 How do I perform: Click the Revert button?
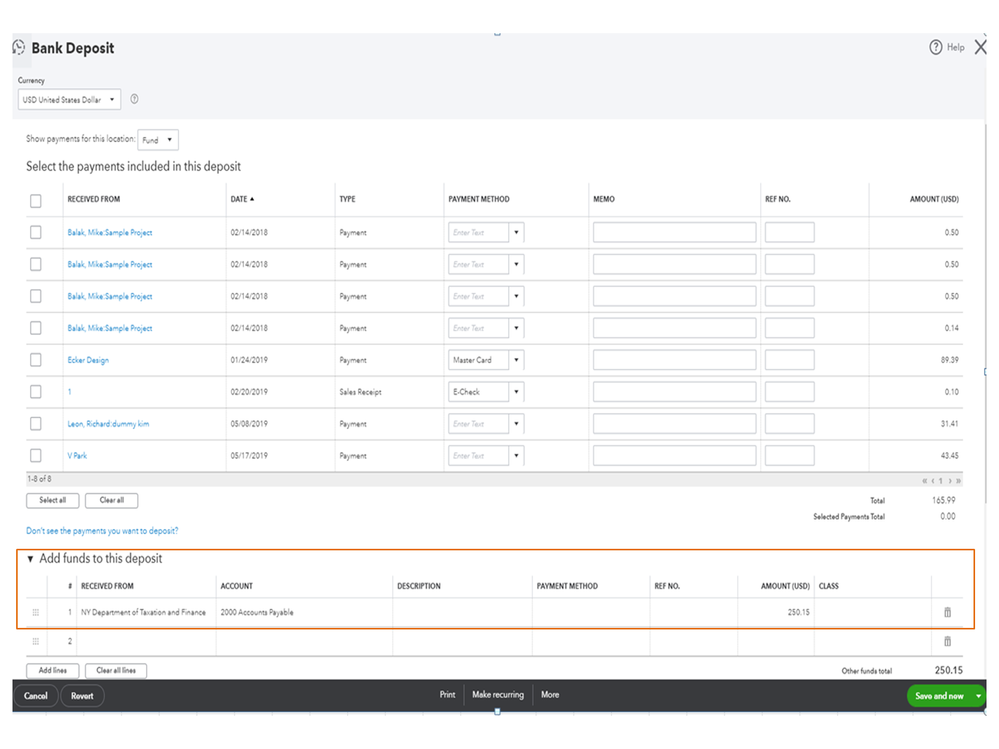[82, 696]
